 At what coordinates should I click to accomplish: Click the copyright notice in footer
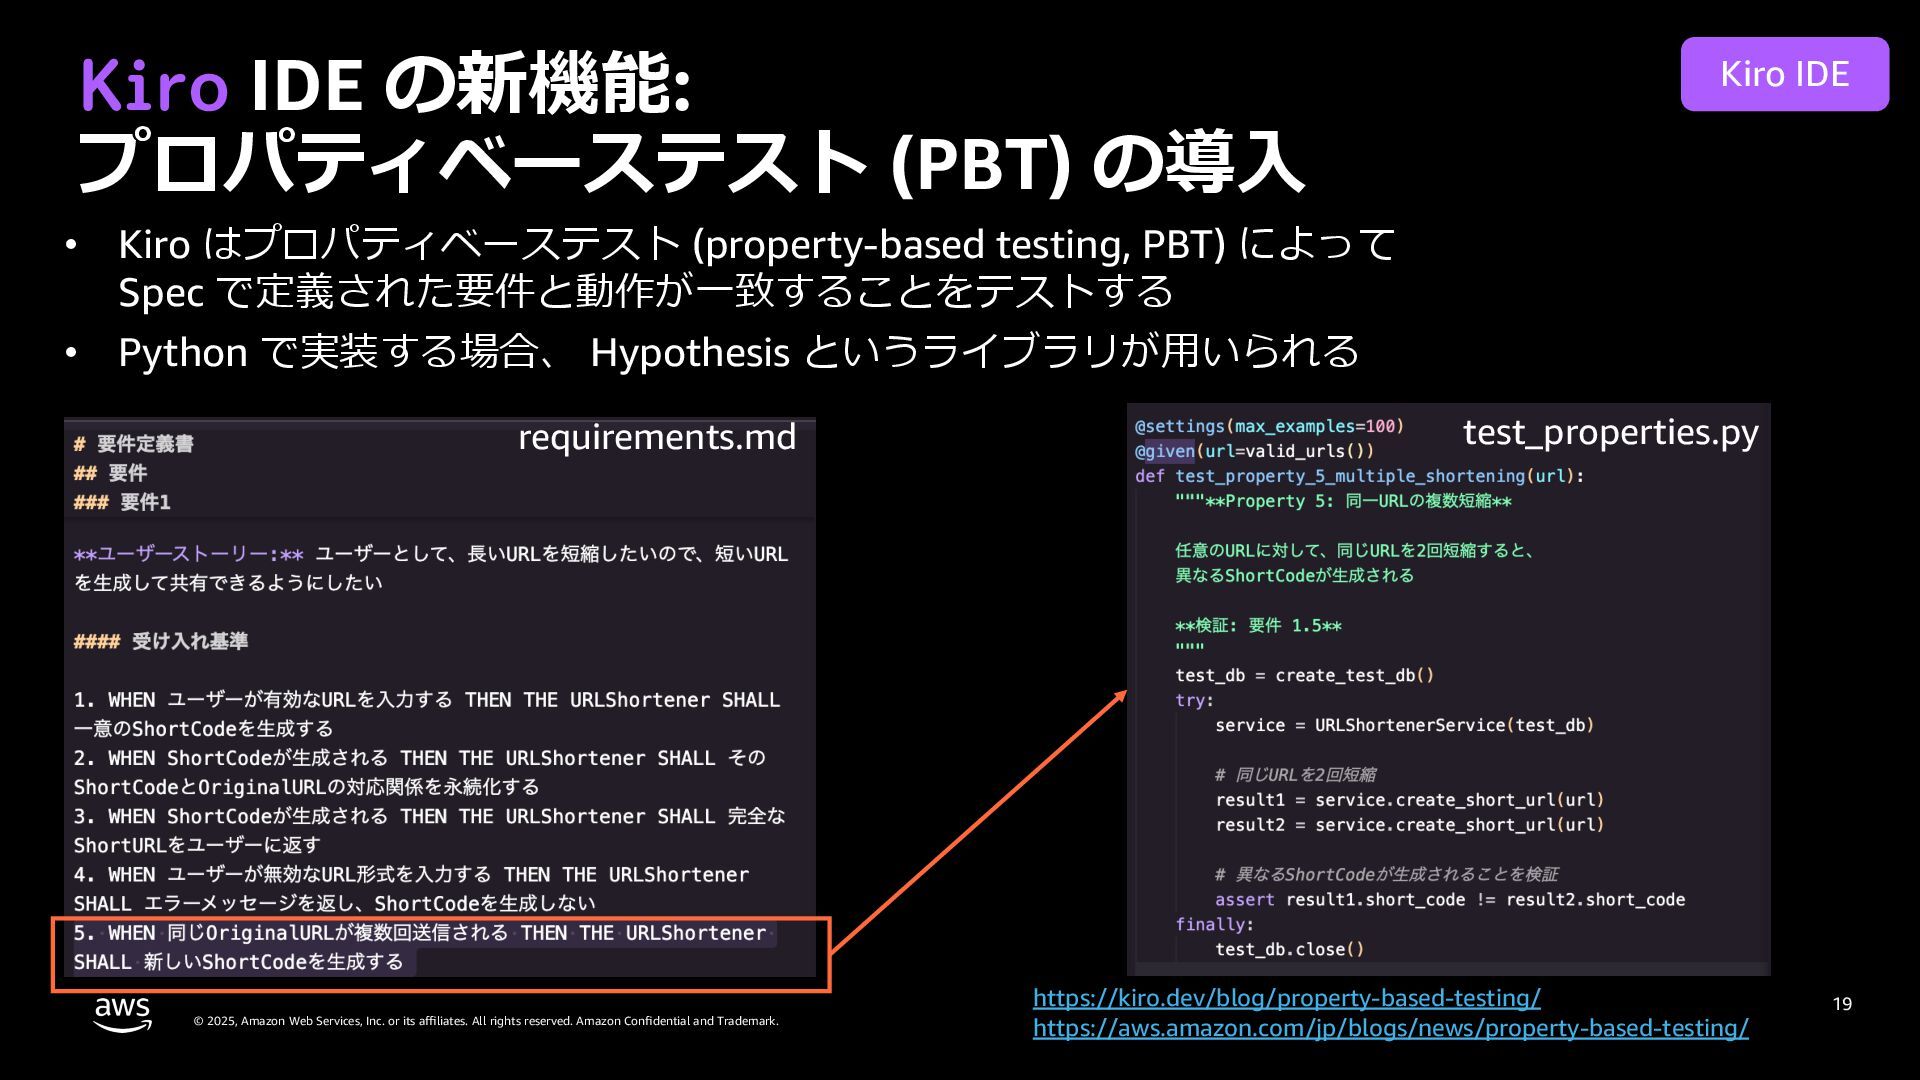(x=485, y=1021)
